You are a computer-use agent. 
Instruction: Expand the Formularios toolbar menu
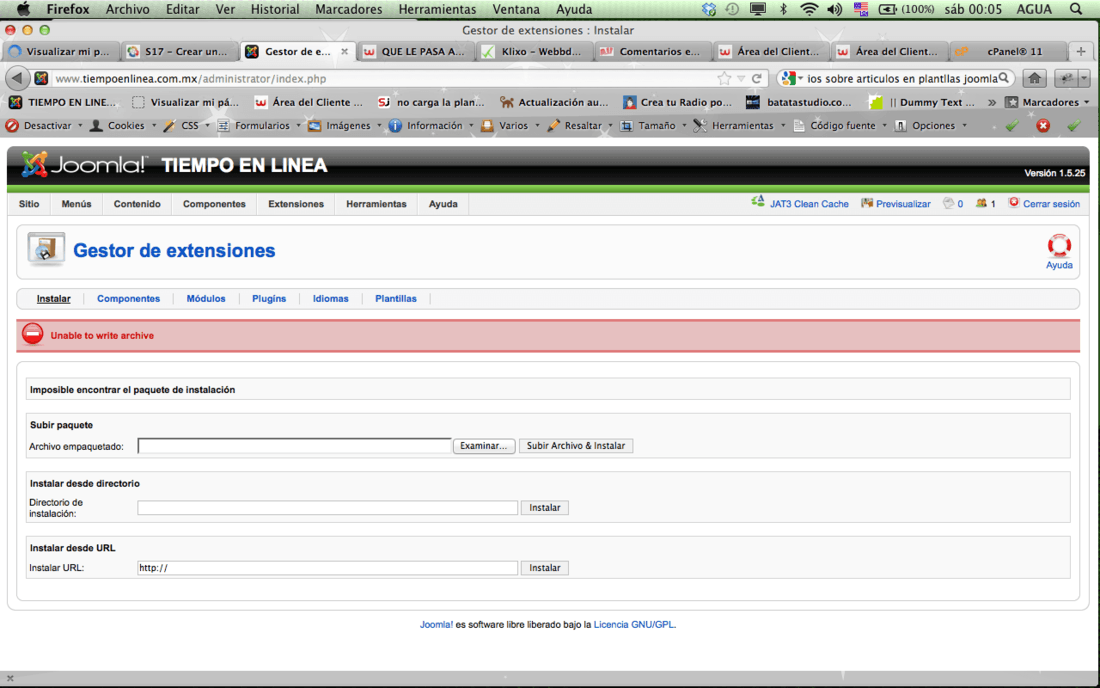tap(259, 126)
